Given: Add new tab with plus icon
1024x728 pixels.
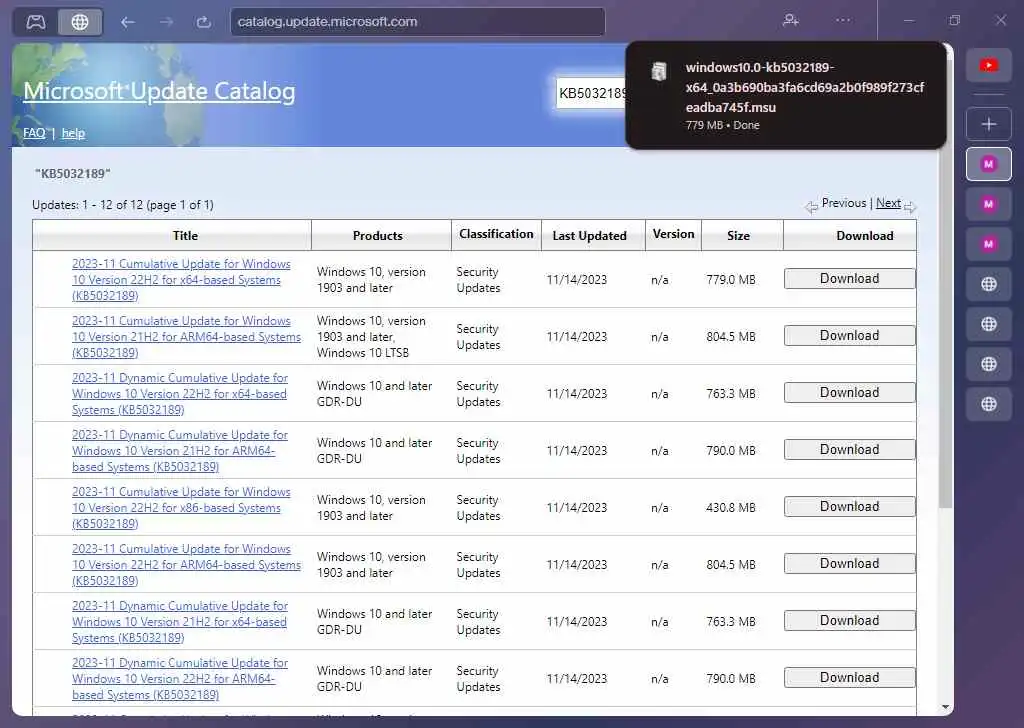Looking at the screenshot, I should point(989,124).
